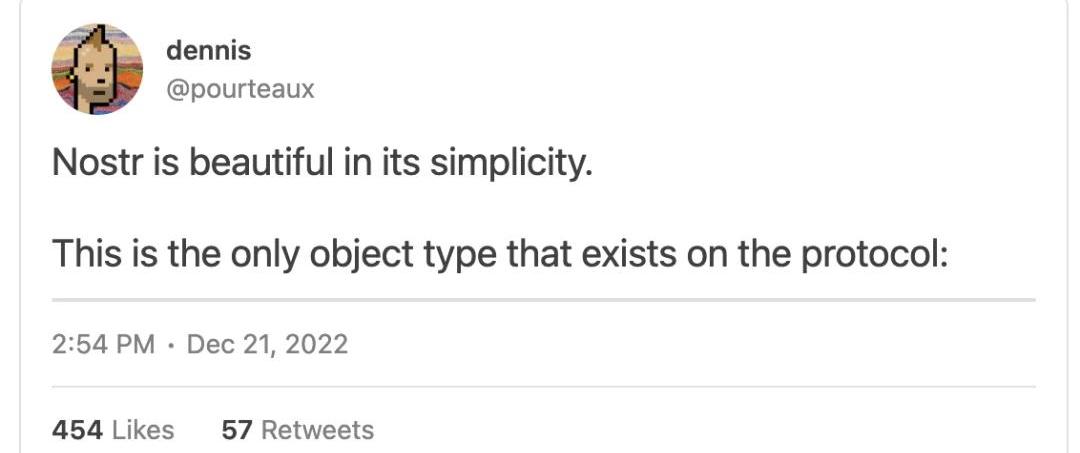Click dennis's pixel-art profile avatar
The width and height of the screenshot is (1080, 453).
[97, 69]
